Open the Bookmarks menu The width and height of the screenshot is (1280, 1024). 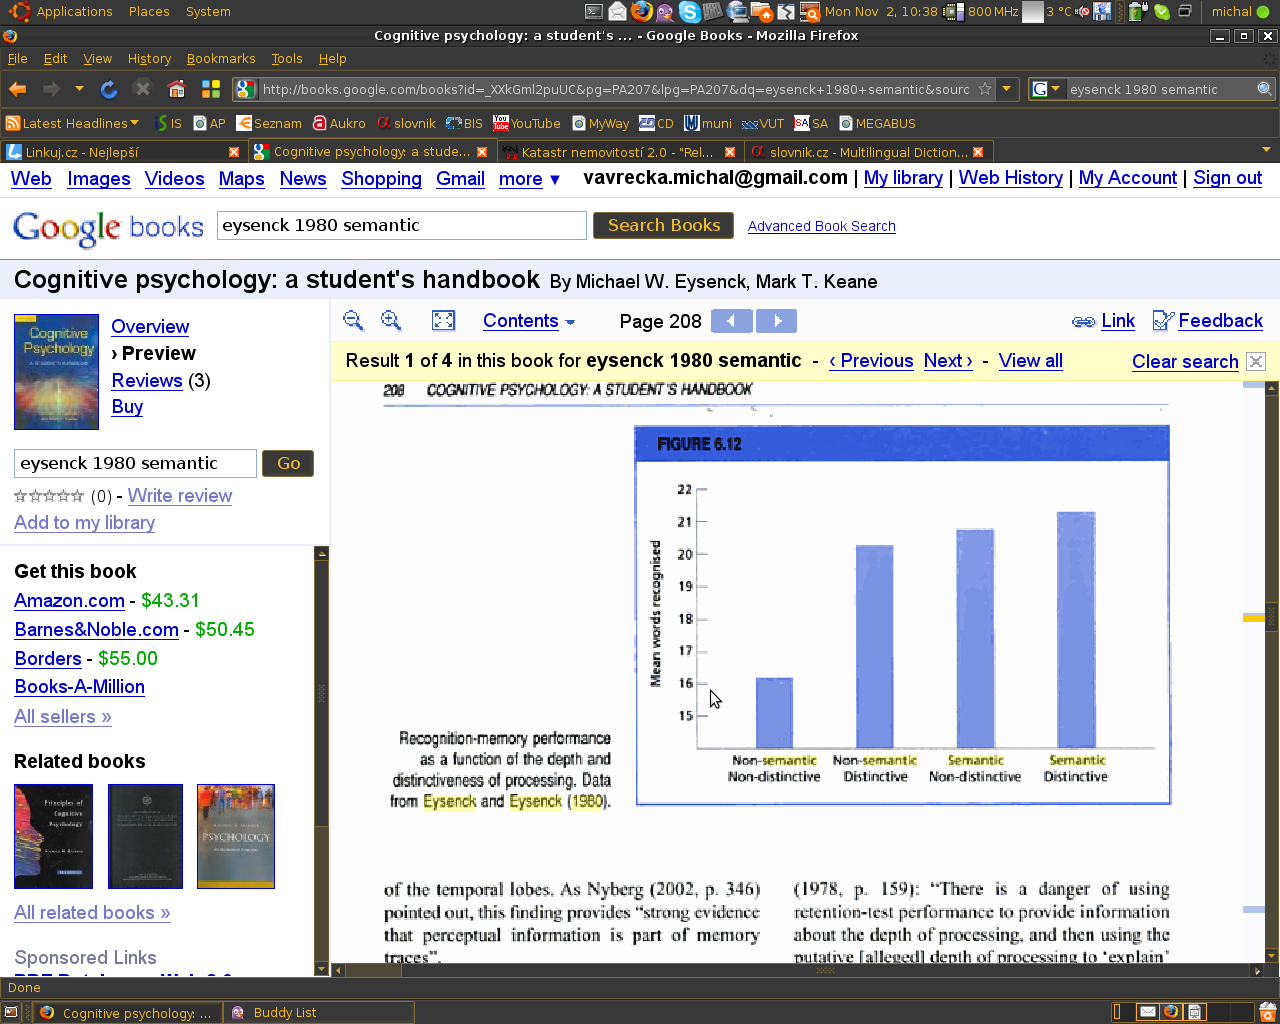(221, 59)
